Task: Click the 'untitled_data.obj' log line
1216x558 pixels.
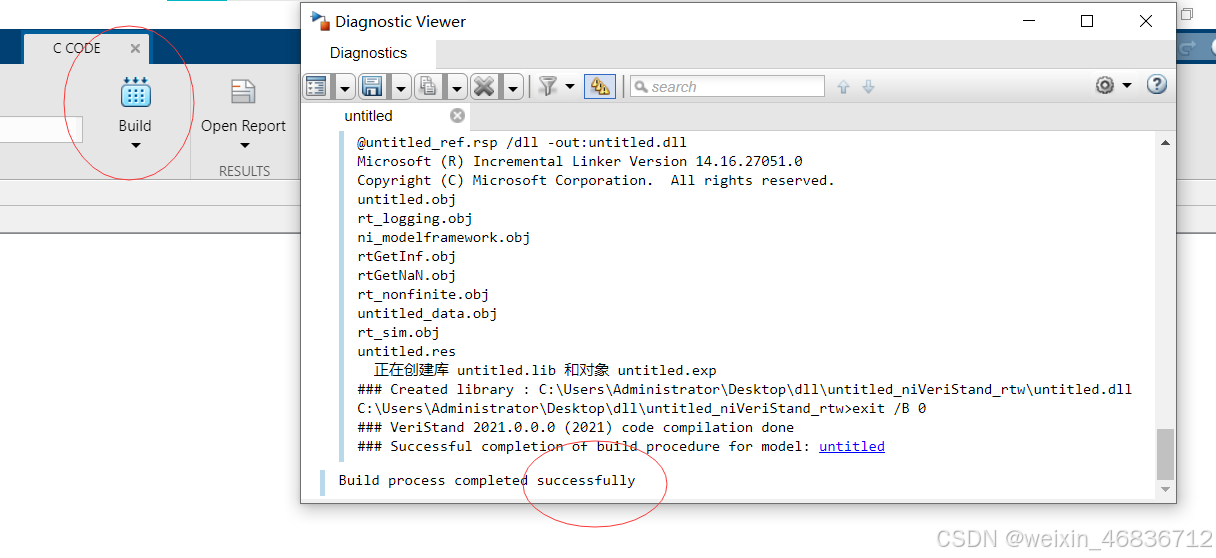Action: [427, 313]
